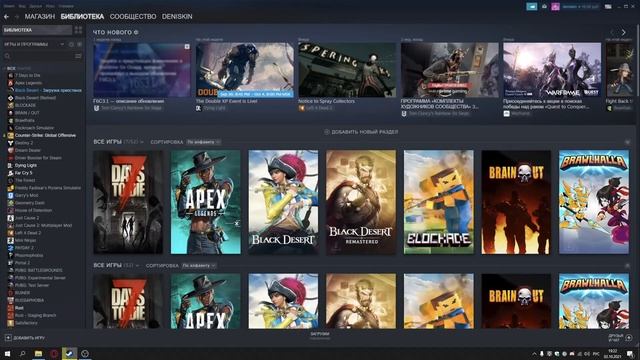The width and height of the screenshot is (640, 360).
Task: Show previous news items arrow
Action: coord(612,32)
